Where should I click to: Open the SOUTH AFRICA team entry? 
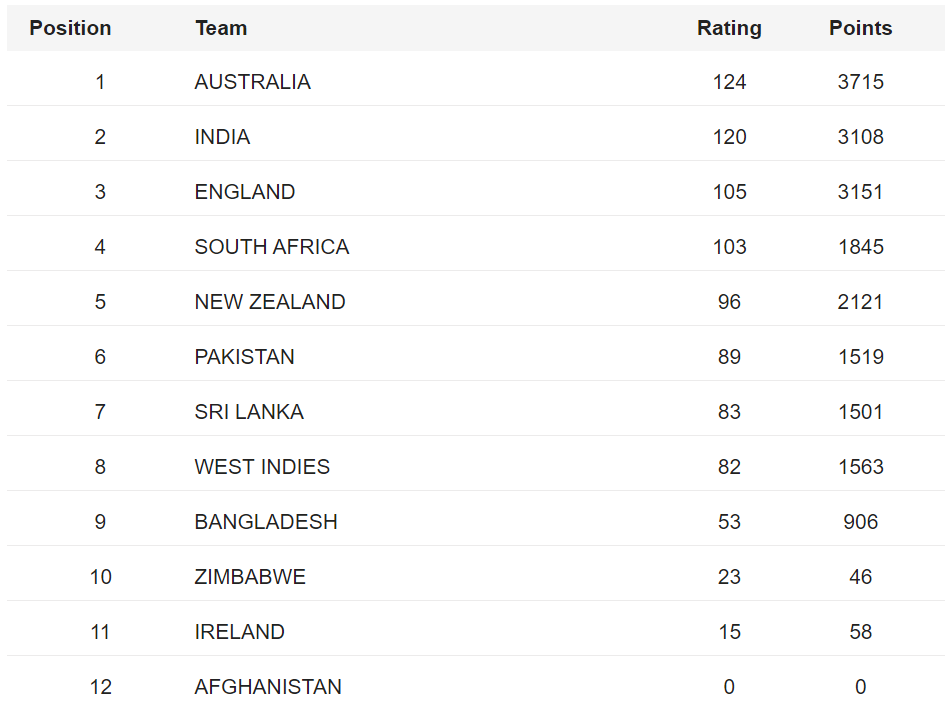[272, 247]
